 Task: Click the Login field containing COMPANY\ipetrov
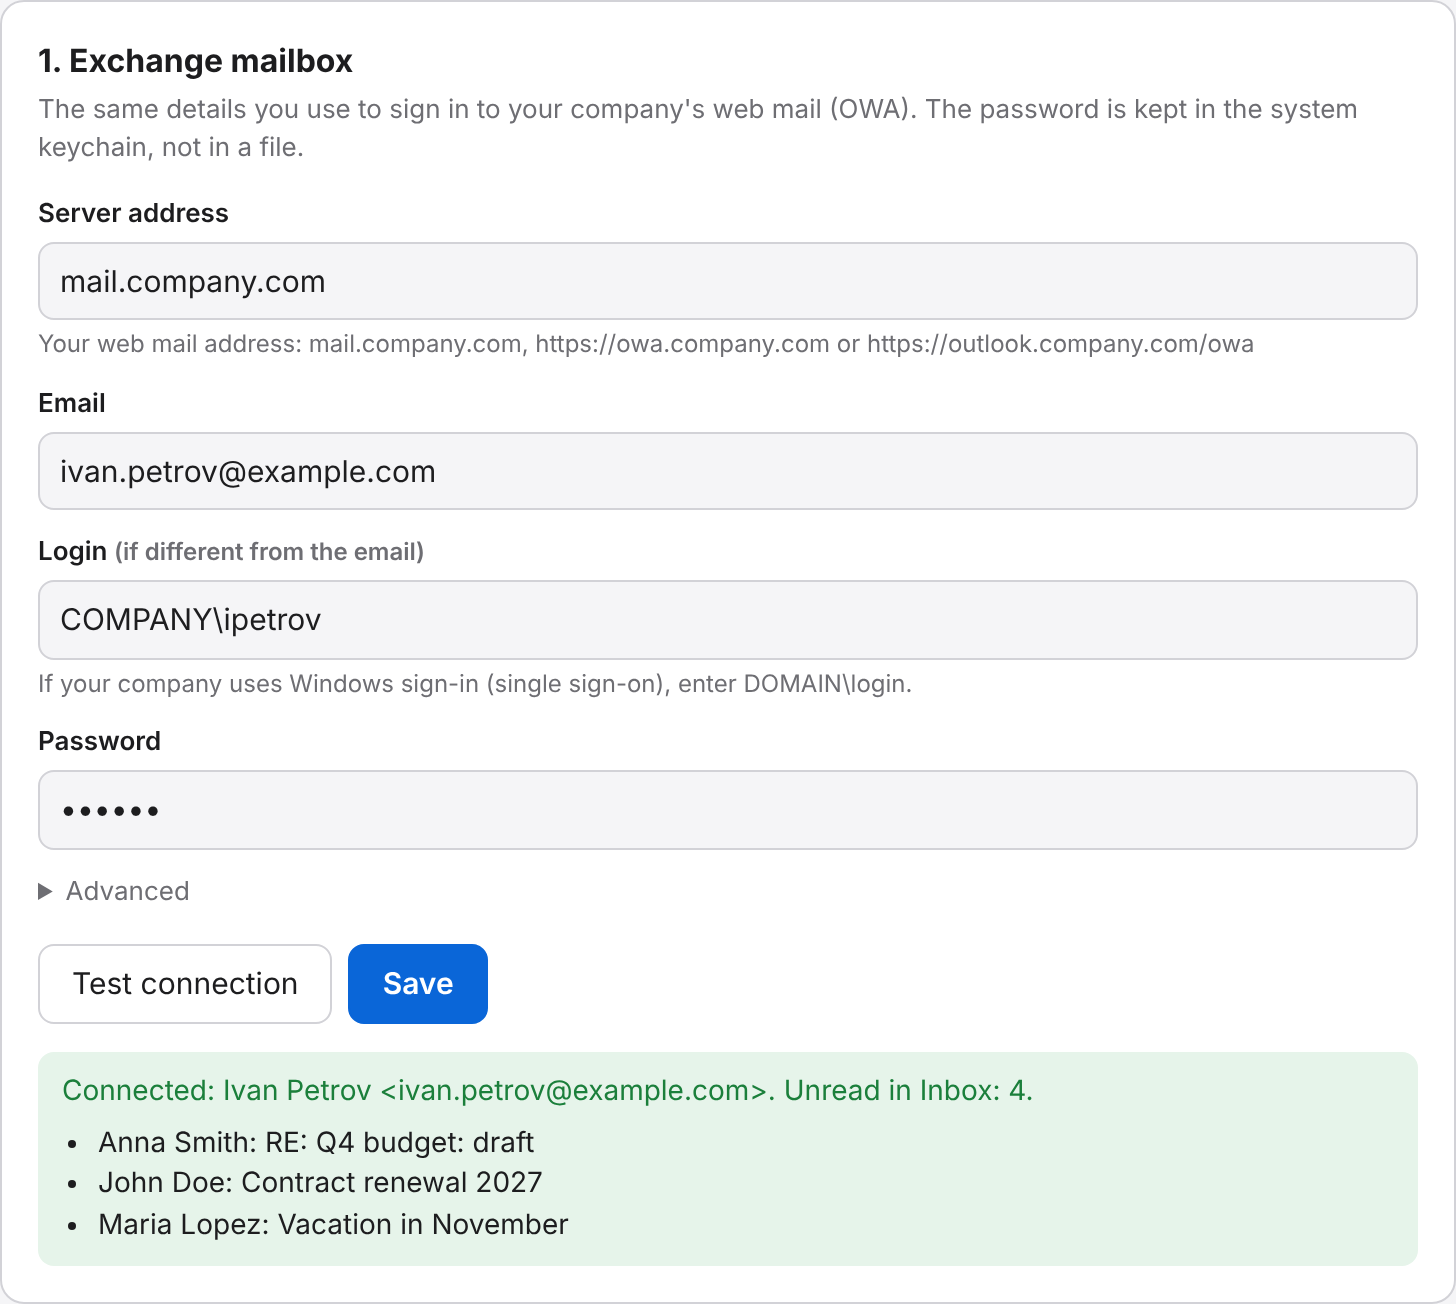(x=727, y=620)
